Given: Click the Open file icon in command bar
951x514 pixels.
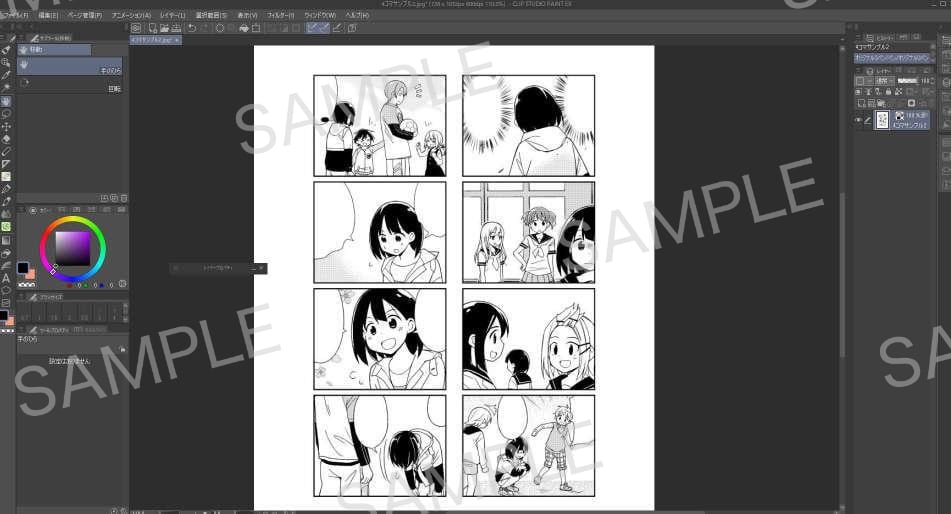Looking at the screenshot, I should (164, 28).
